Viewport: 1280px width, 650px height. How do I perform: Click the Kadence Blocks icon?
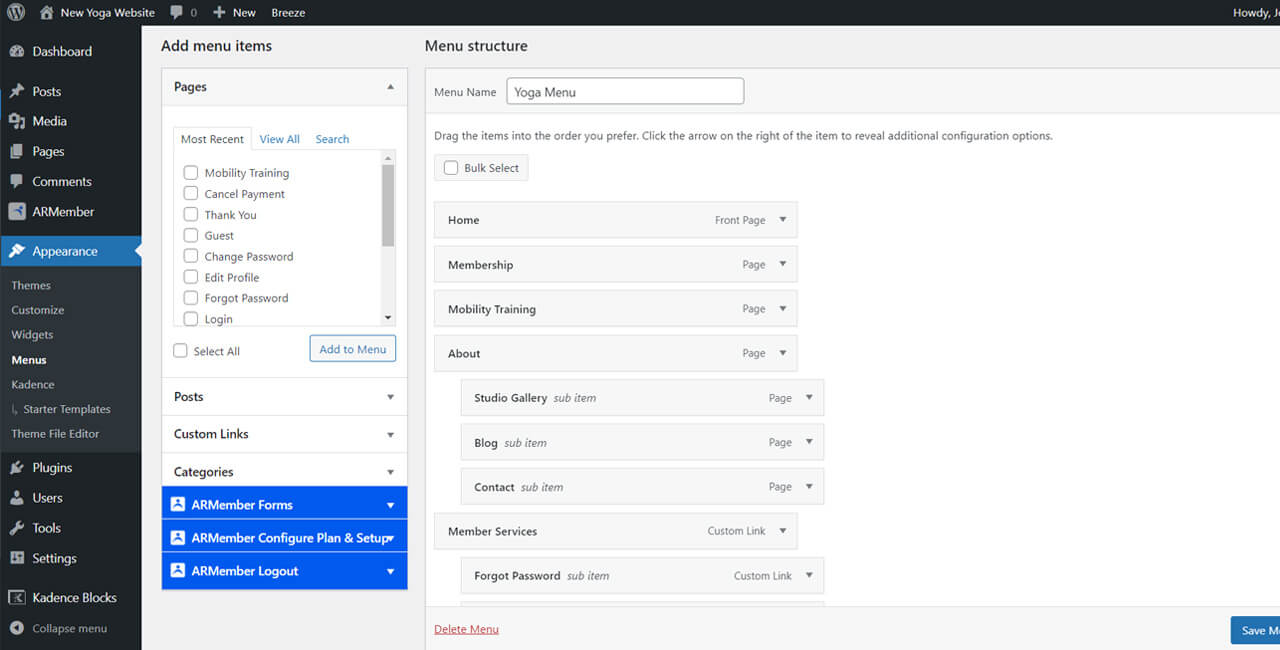pos(17,598)
